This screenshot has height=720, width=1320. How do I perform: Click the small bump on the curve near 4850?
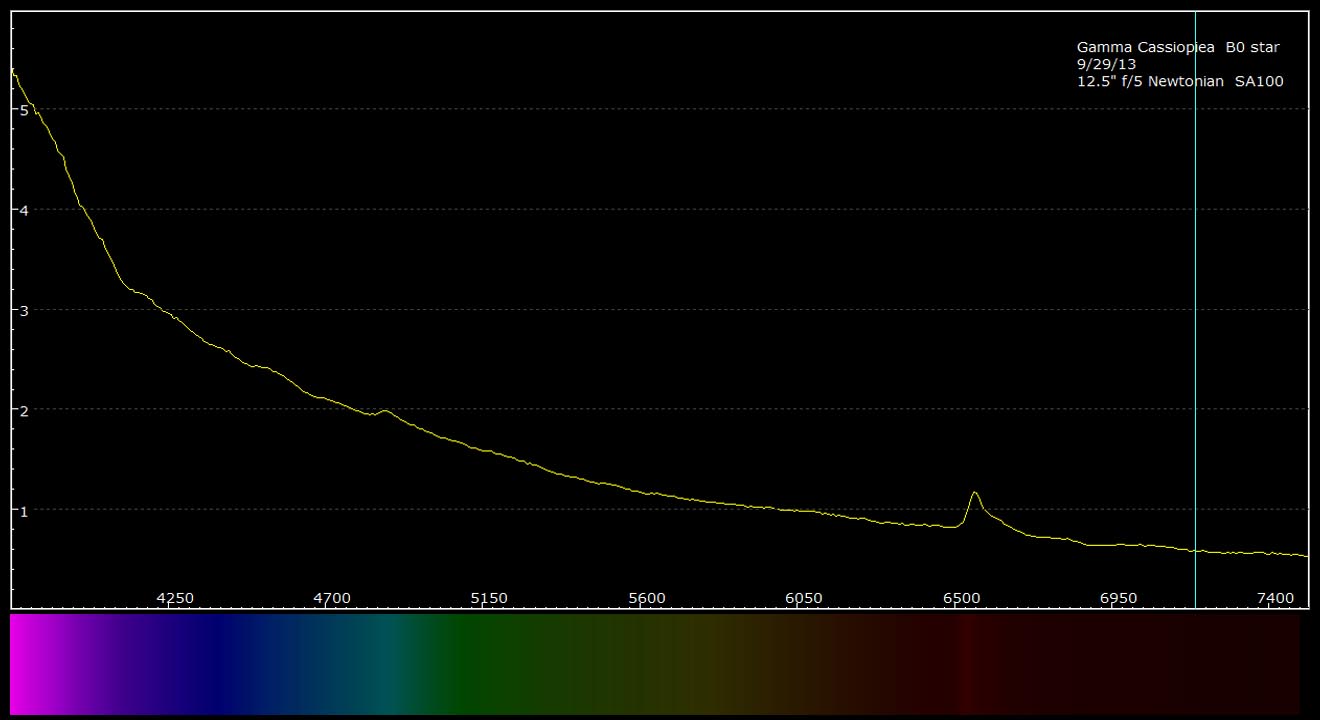383,411
